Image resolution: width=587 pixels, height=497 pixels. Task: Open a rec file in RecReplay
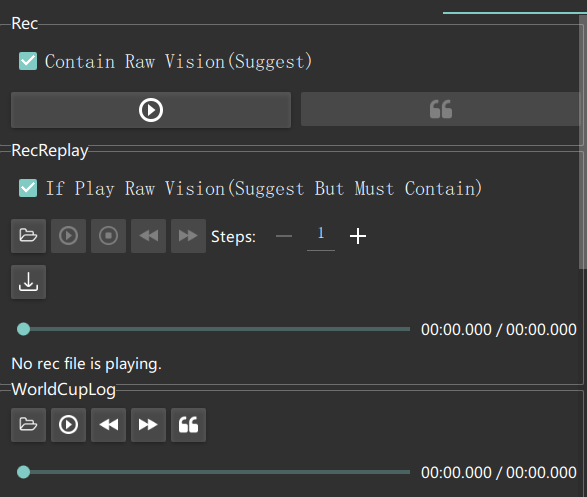coord(28,236)
